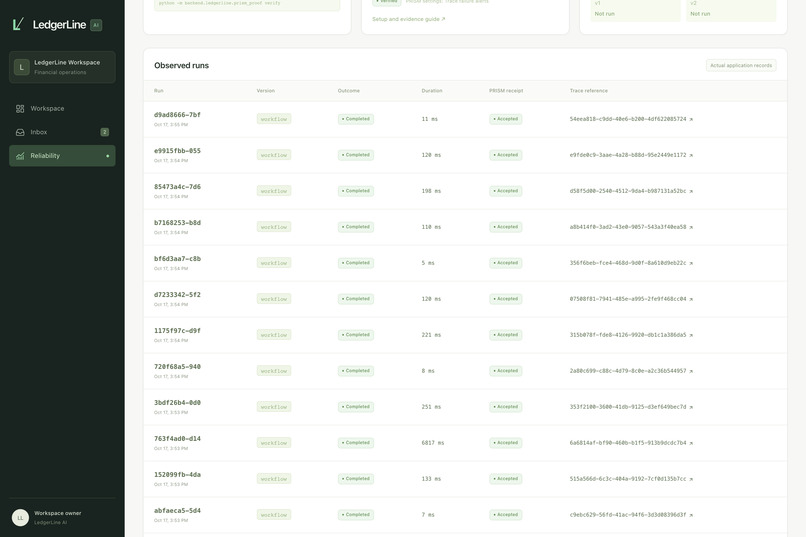
Task: Click the Inbox tray icon
Action: [20, 132]
